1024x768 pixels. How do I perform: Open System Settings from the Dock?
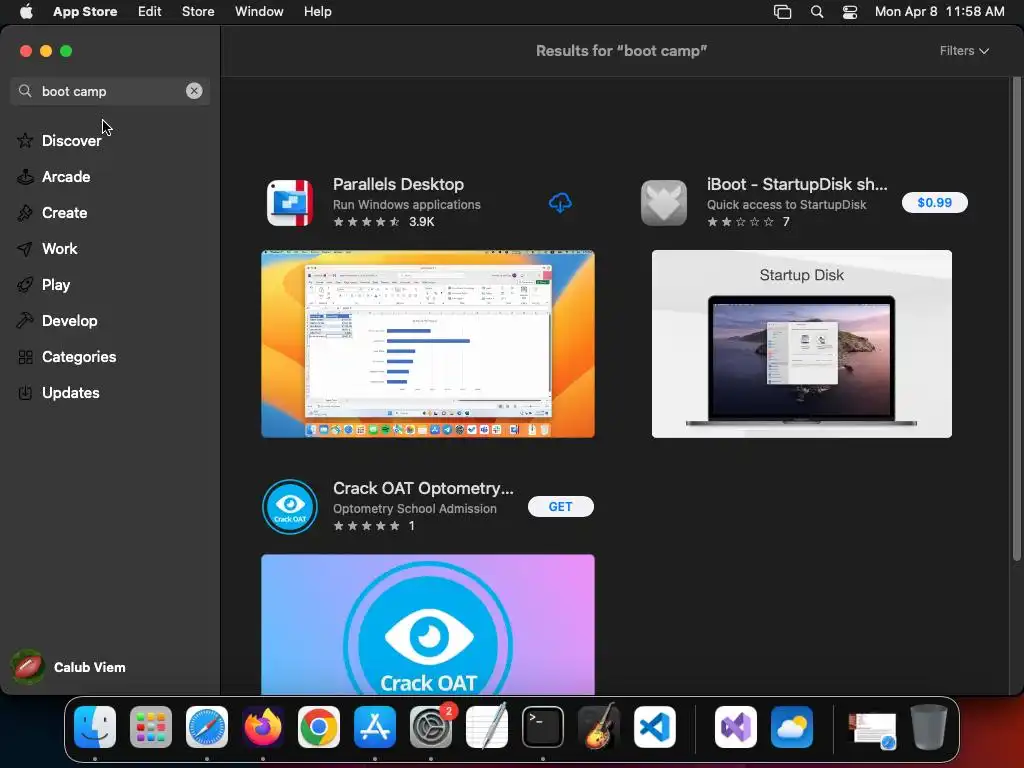[431, 726]
